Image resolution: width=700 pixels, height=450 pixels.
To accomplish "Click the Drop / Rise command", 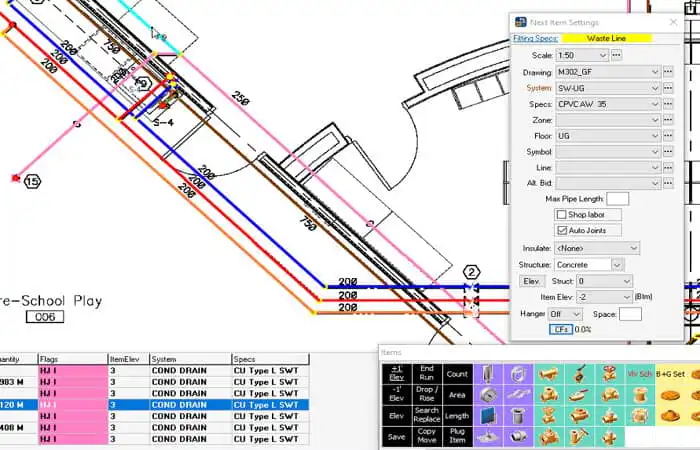I will (x=426, y=395).
